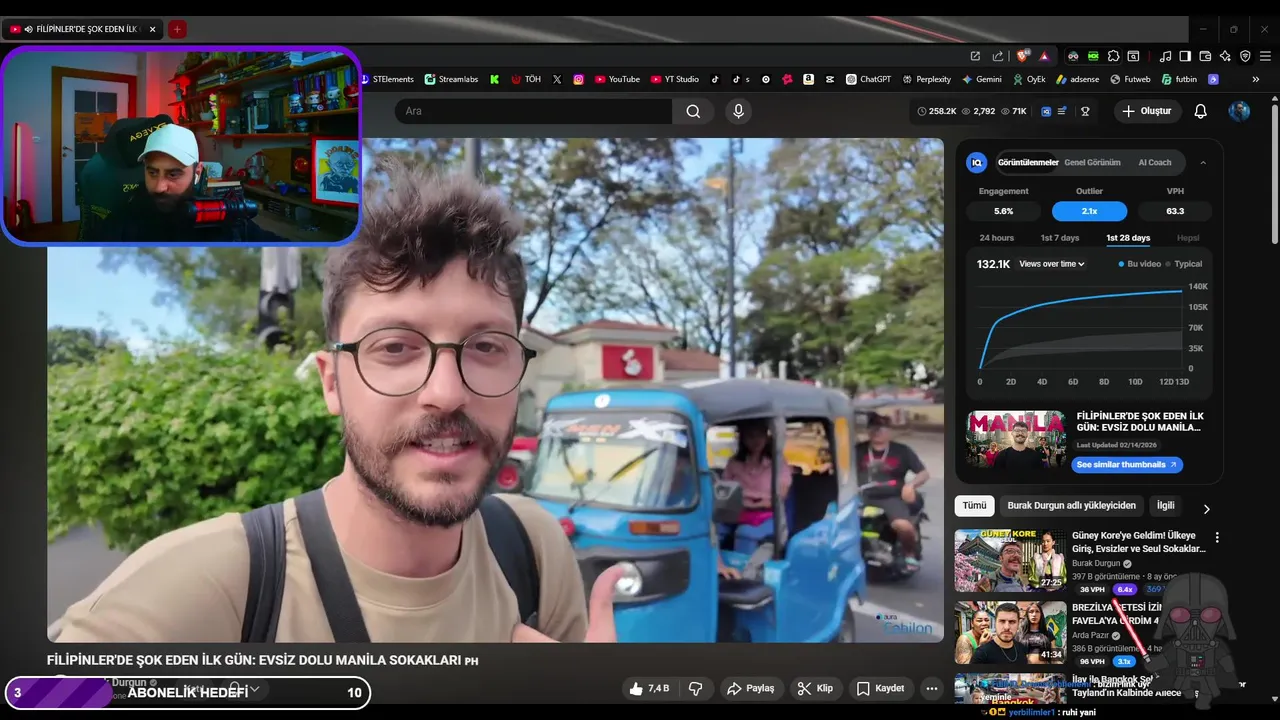Open the Güney Kore'ye Geldim video thumbnail
Screen dimensions: 1280x720
(1010, 561)
